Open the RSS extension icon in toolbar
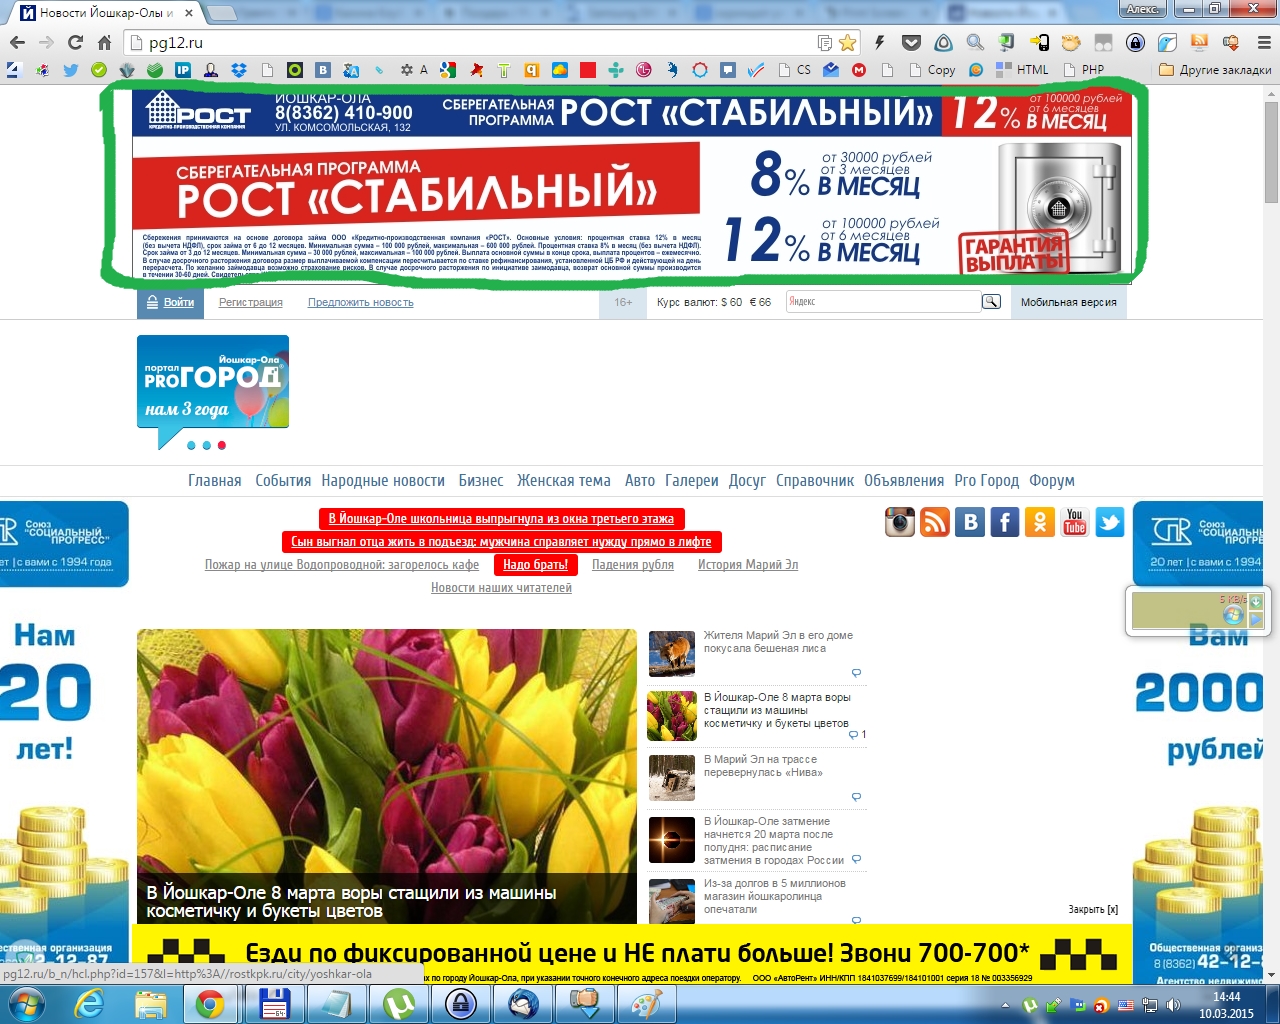This screenshot has width=1280, height=1024. pos(1199,42)
